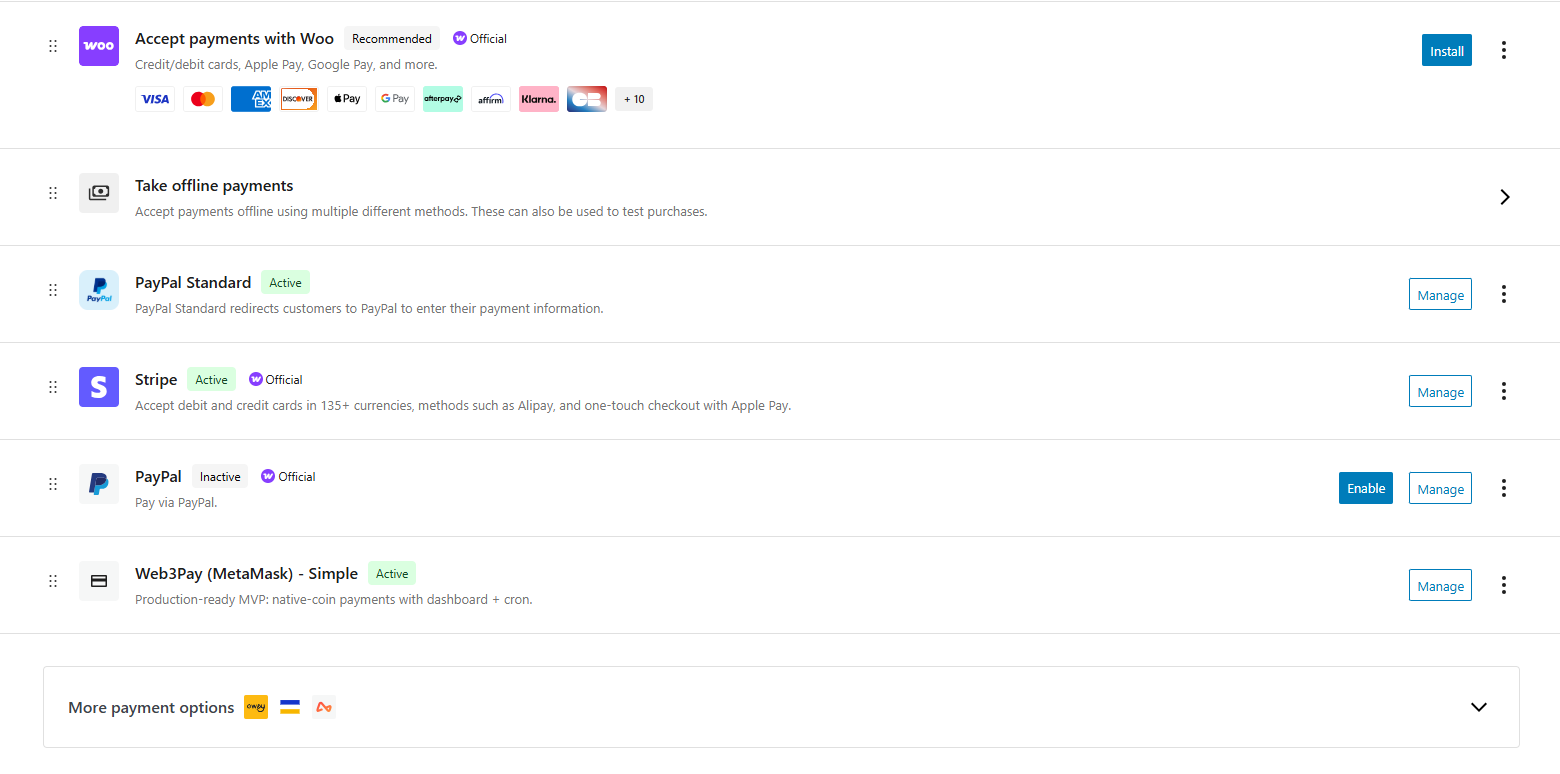This screenshot has width=1560, height=774.
Task: Click drag handle for the Stripe row
Action: [x=53, y=387]
